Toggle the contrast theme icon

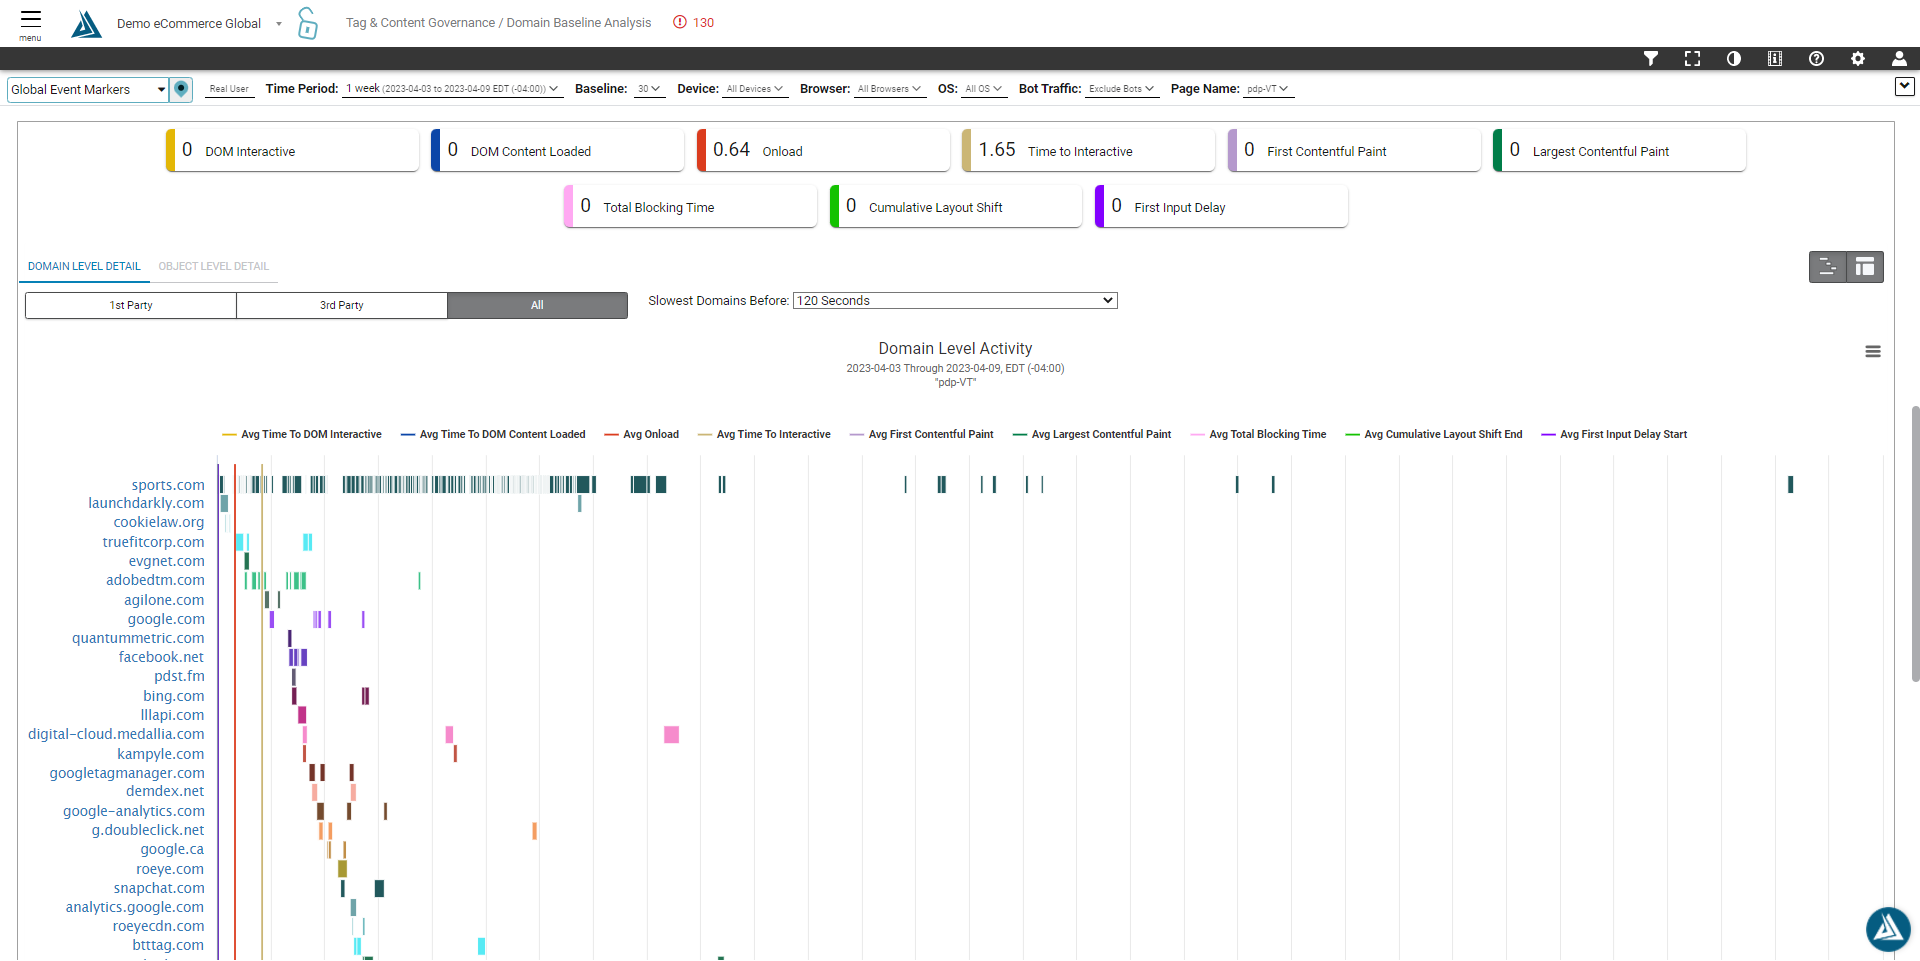(1734, 59)
